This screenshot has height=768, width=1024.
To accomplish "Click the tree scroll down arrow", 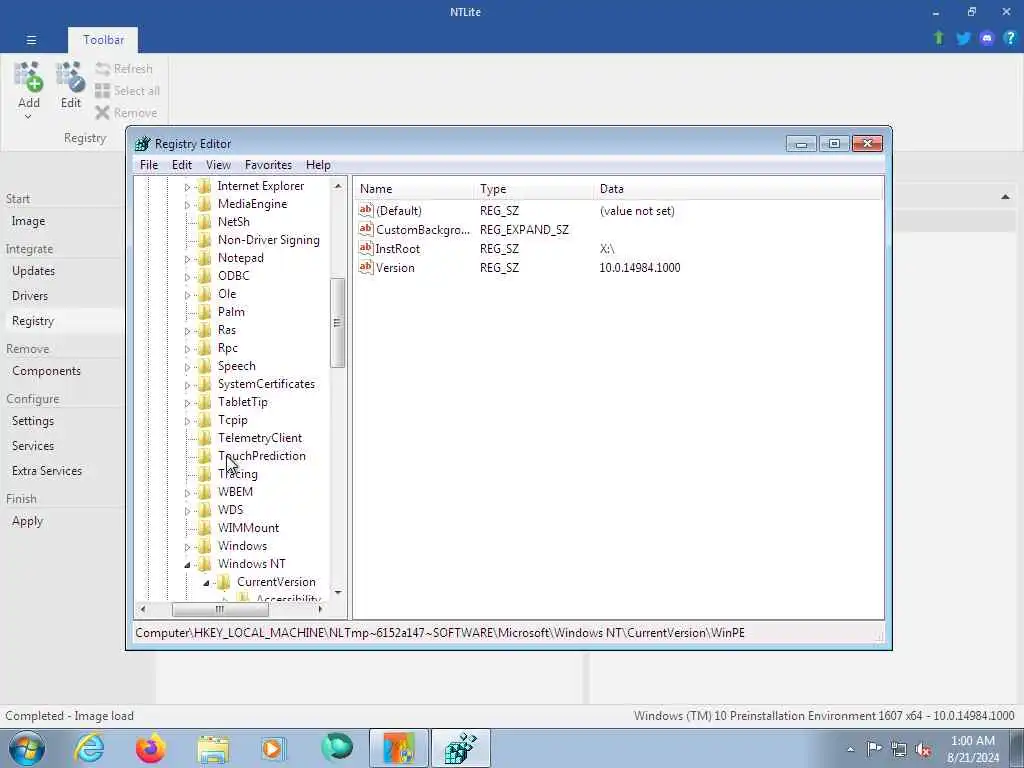I will (338, 592).
